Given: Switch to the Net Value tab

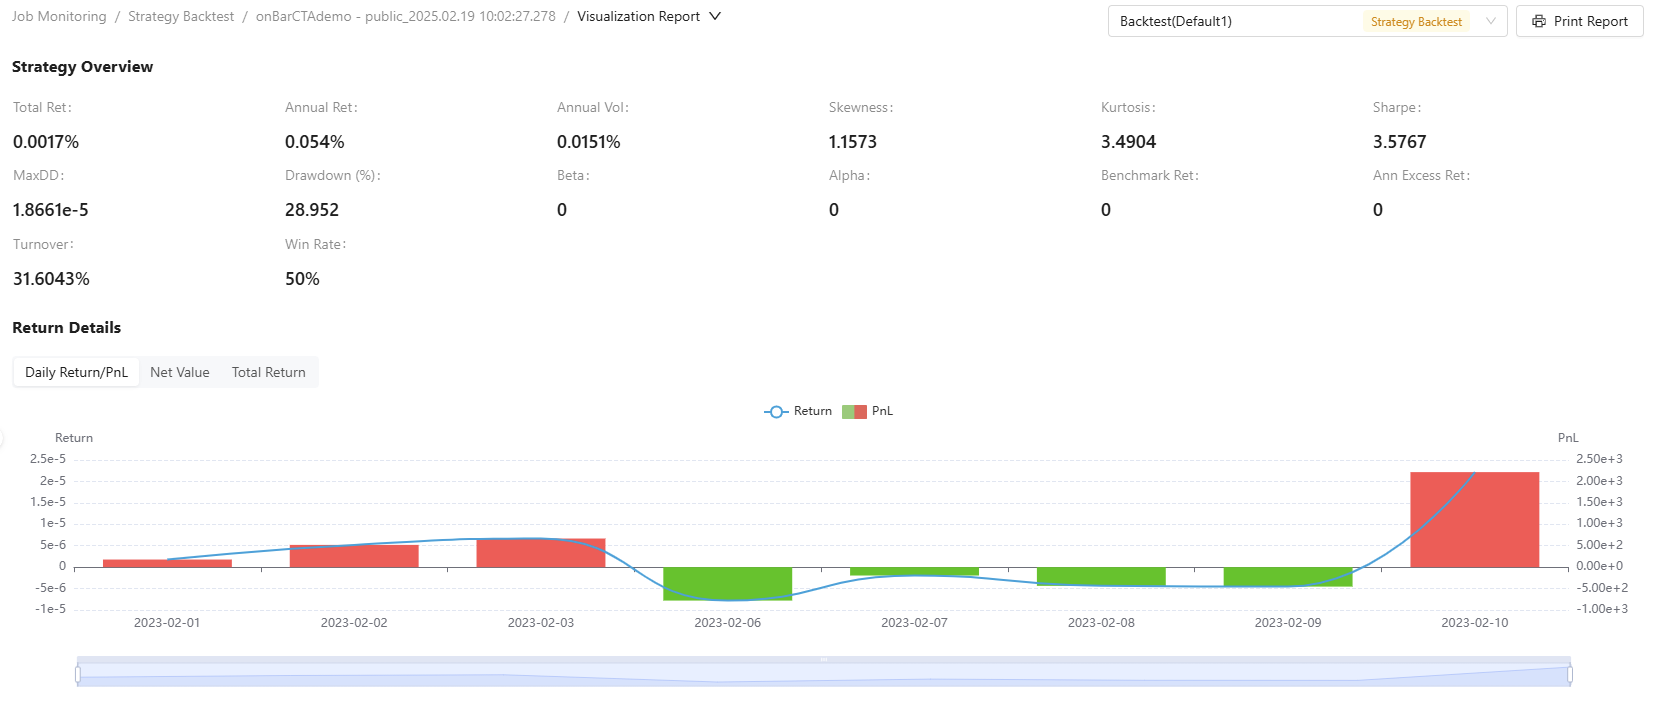Looking at the screenshot, I should 180,372.
